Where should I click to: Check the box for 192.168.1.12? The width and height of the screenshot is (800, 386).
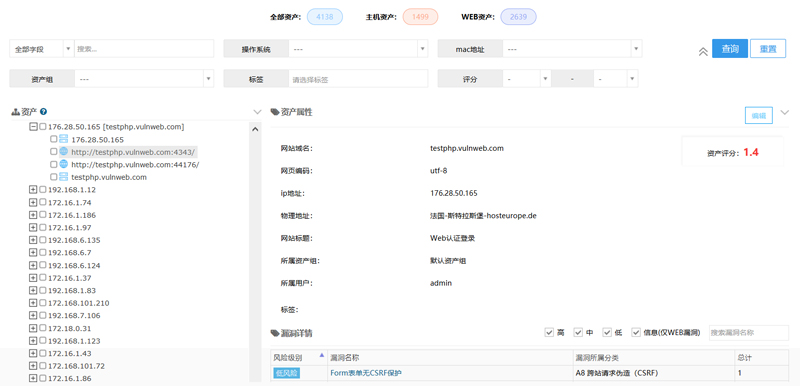[x=43, y=190]
